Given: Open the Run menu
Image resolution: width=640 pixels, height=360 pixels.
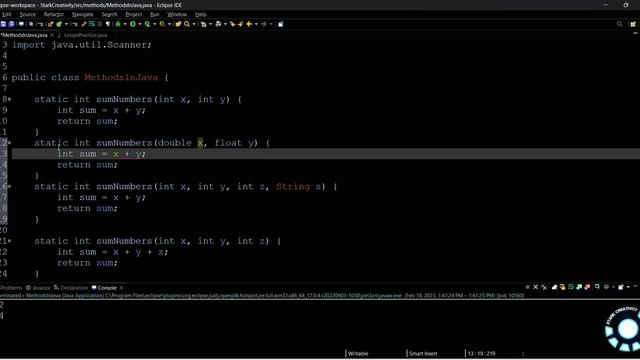Looking at the screenshot, I should (154, 14).
